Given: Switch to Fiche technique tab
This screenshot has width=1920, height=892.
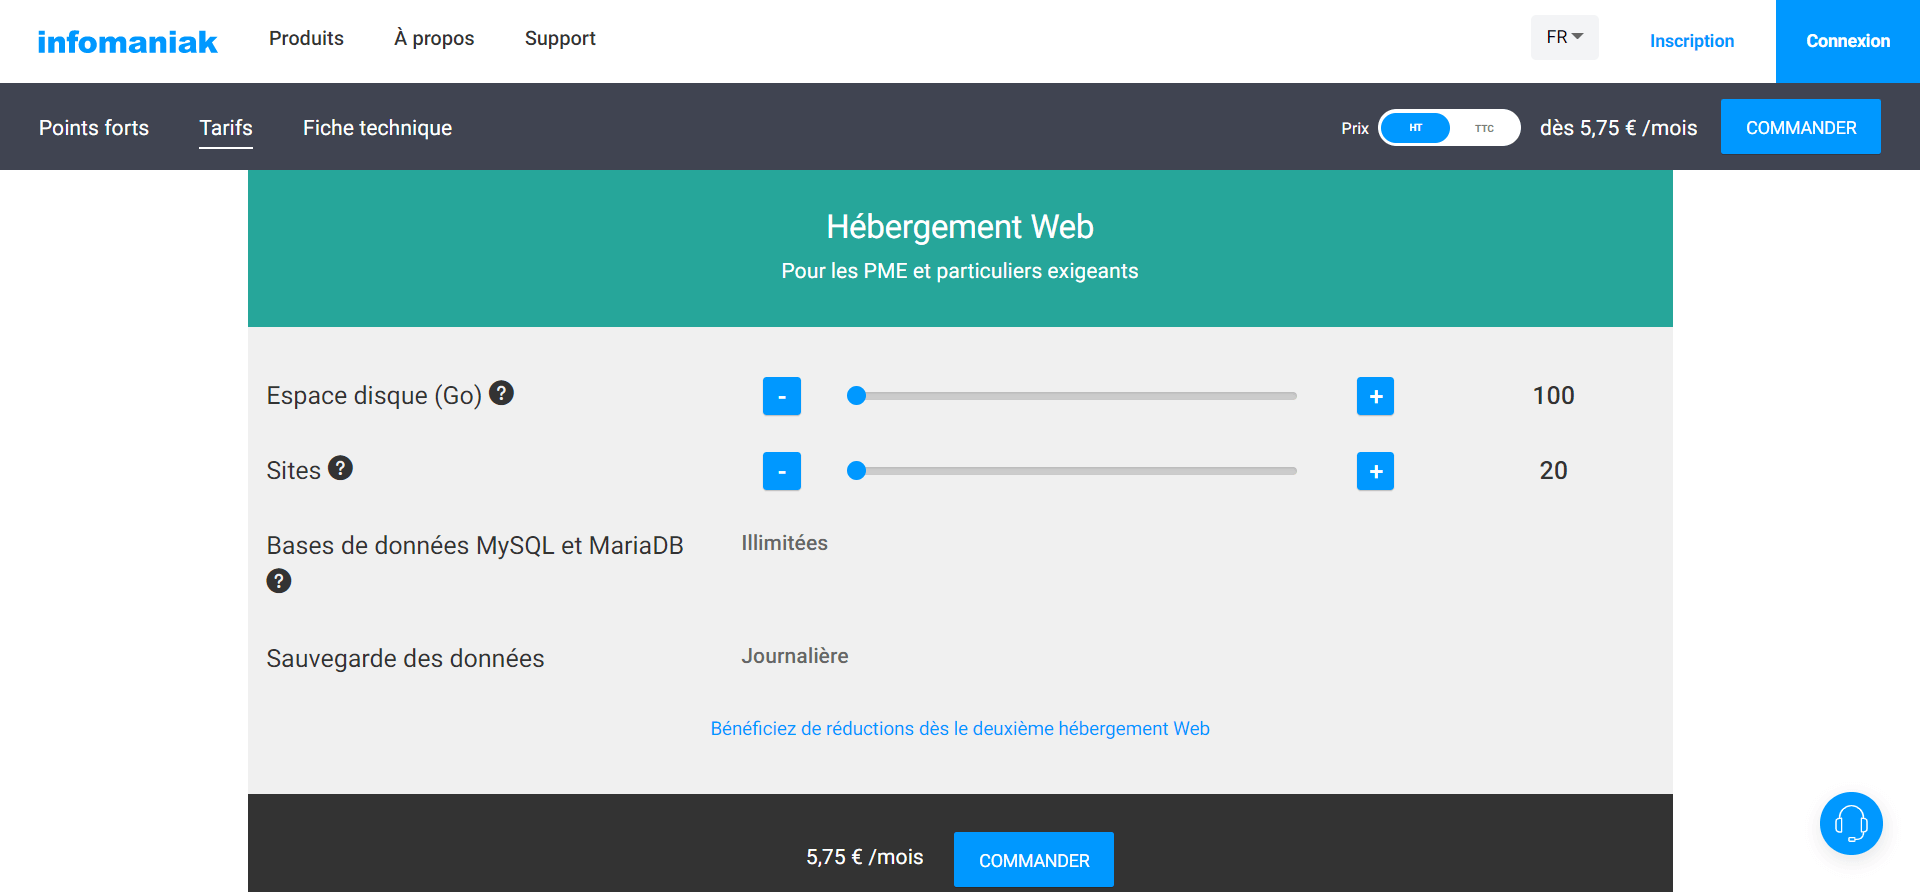Looking at the screenshot, I should click(x=377, y=128).
